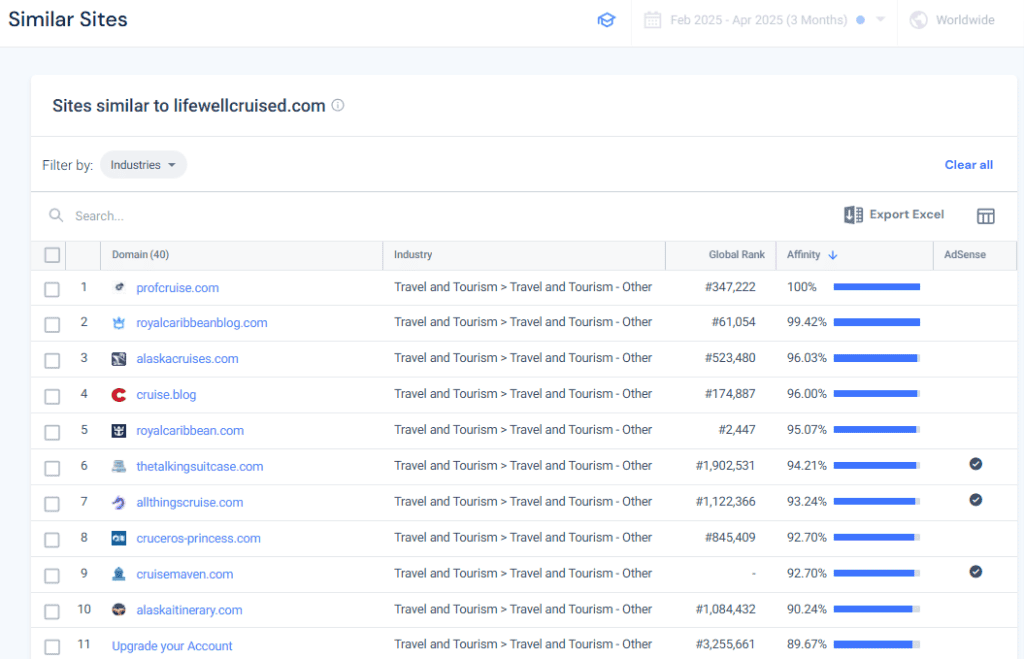This screenshot has height=659, width=1024.
Task: Select the cruisemaven.com row checkbox
Action: click(52, 575)
